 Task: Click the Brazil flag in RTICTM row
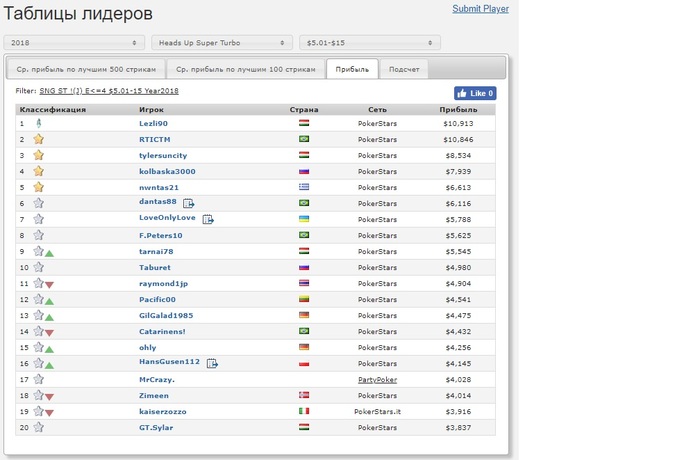pyautogui.click(x=304, y=139)
